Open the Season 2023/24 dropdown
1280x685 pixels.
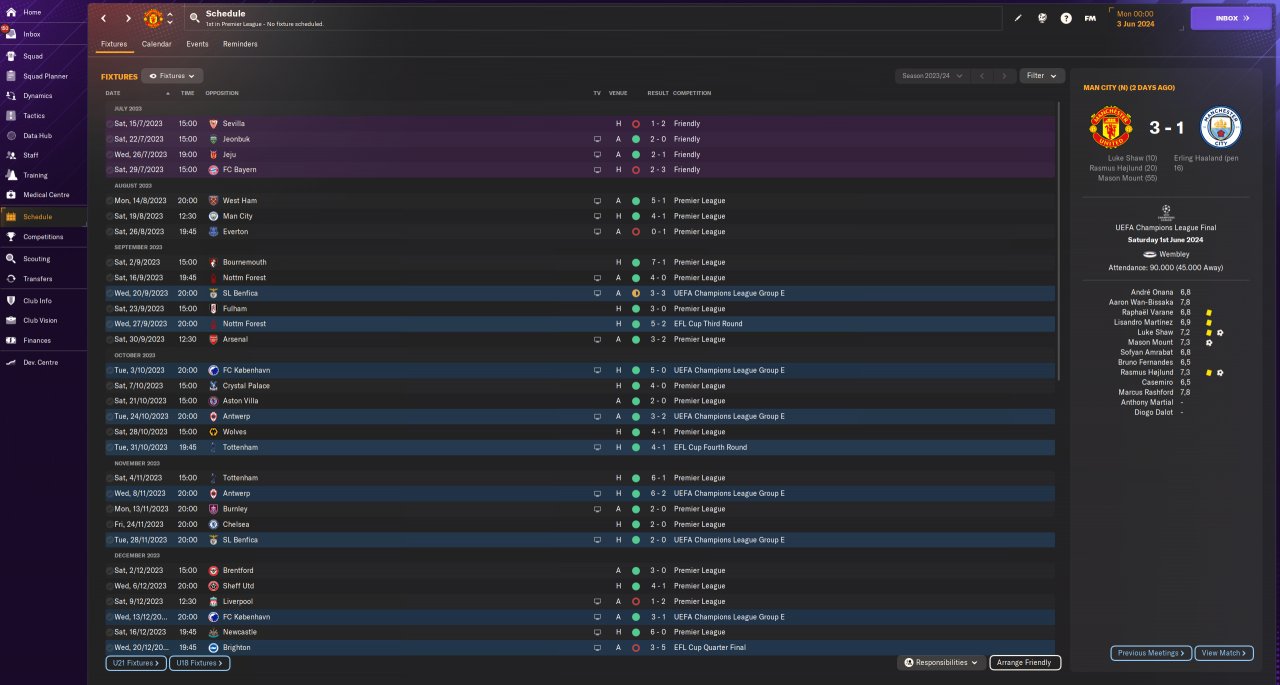932,76
